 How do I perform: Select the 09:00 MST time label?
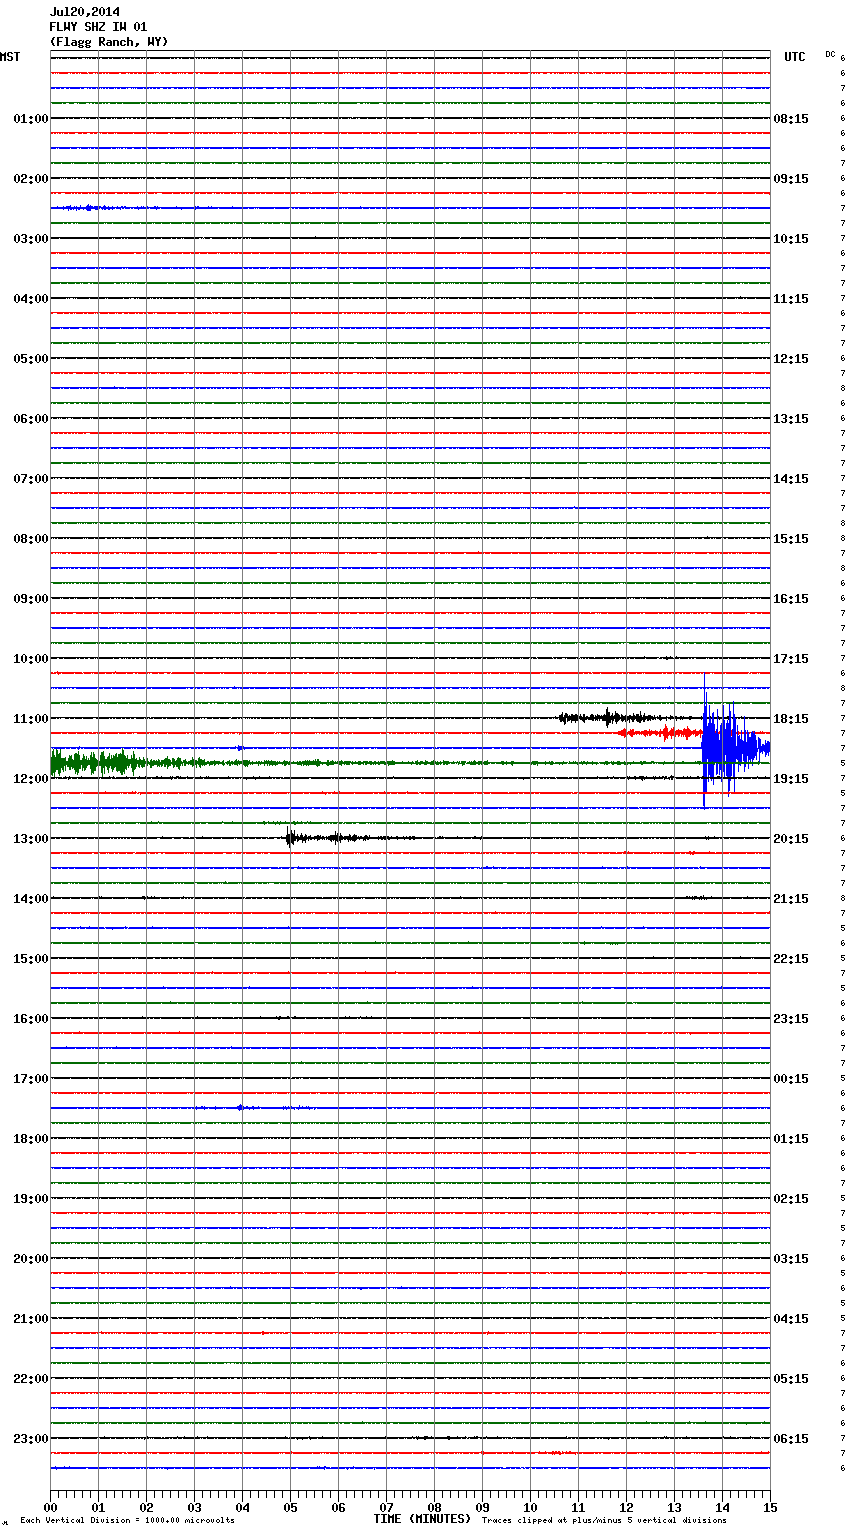pyautogui.click(x=30, y=599)
